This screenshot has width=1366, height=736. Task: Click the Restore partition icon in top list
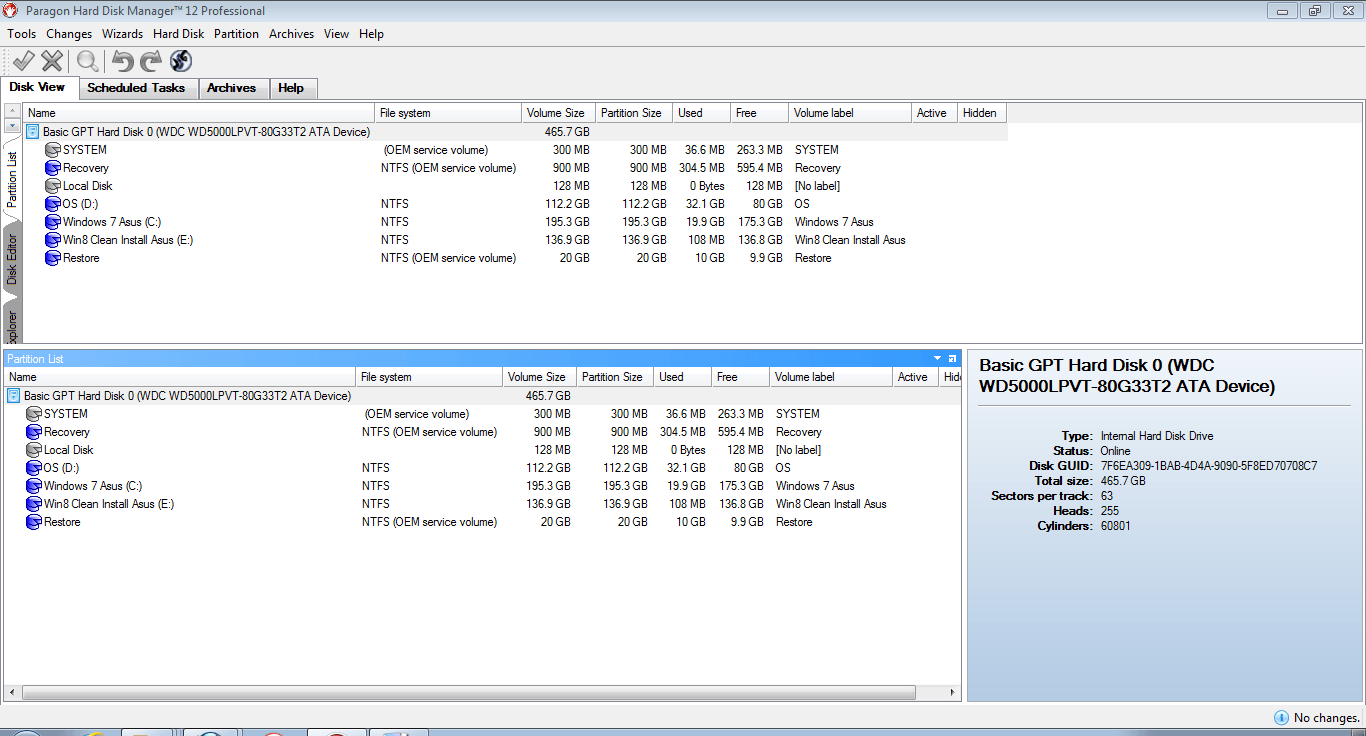tap(53, 258)
